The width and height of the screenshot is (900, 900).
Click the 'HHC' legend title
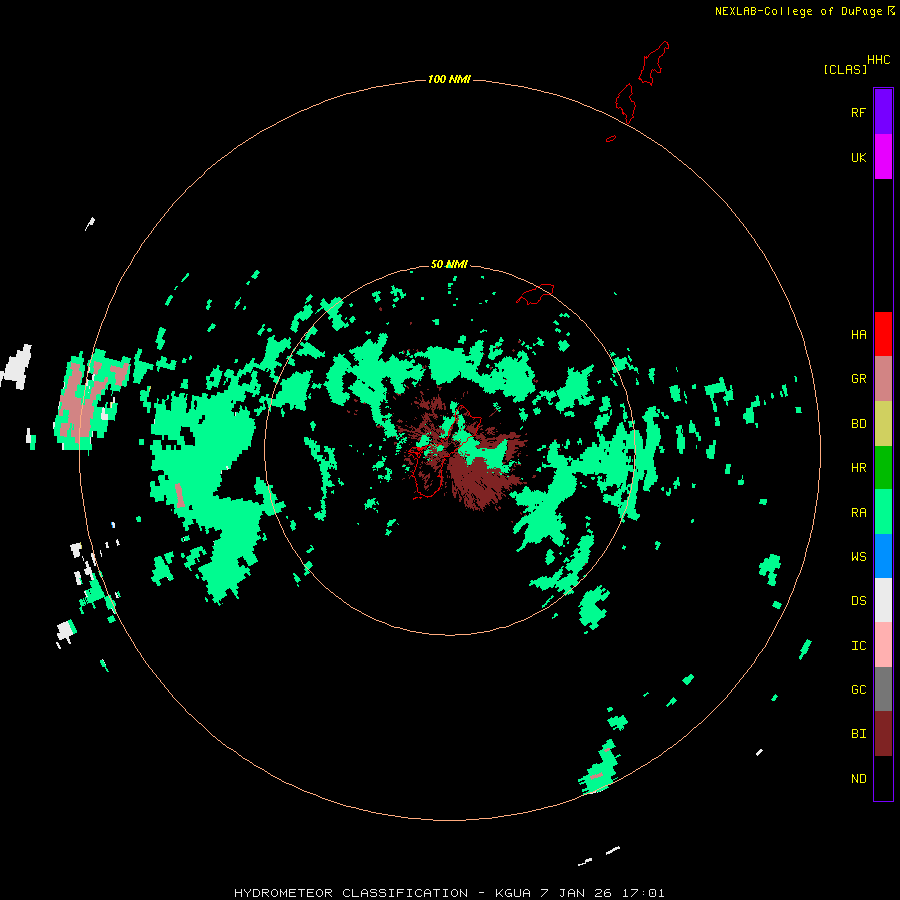pyautogui.click(x=878, y=60)
